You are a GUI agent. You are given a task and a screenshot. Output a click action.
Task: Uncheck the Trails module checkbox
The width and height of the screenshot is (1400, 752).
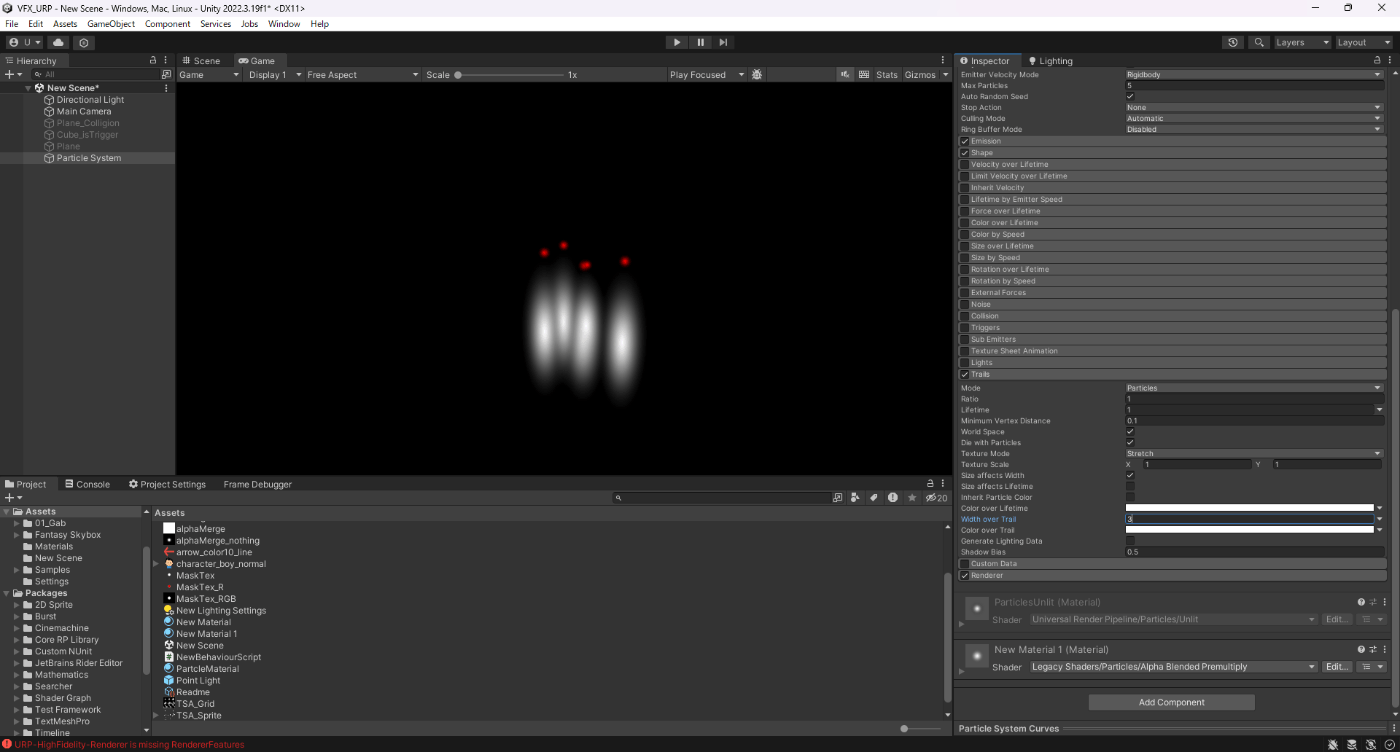coord(965,374)
